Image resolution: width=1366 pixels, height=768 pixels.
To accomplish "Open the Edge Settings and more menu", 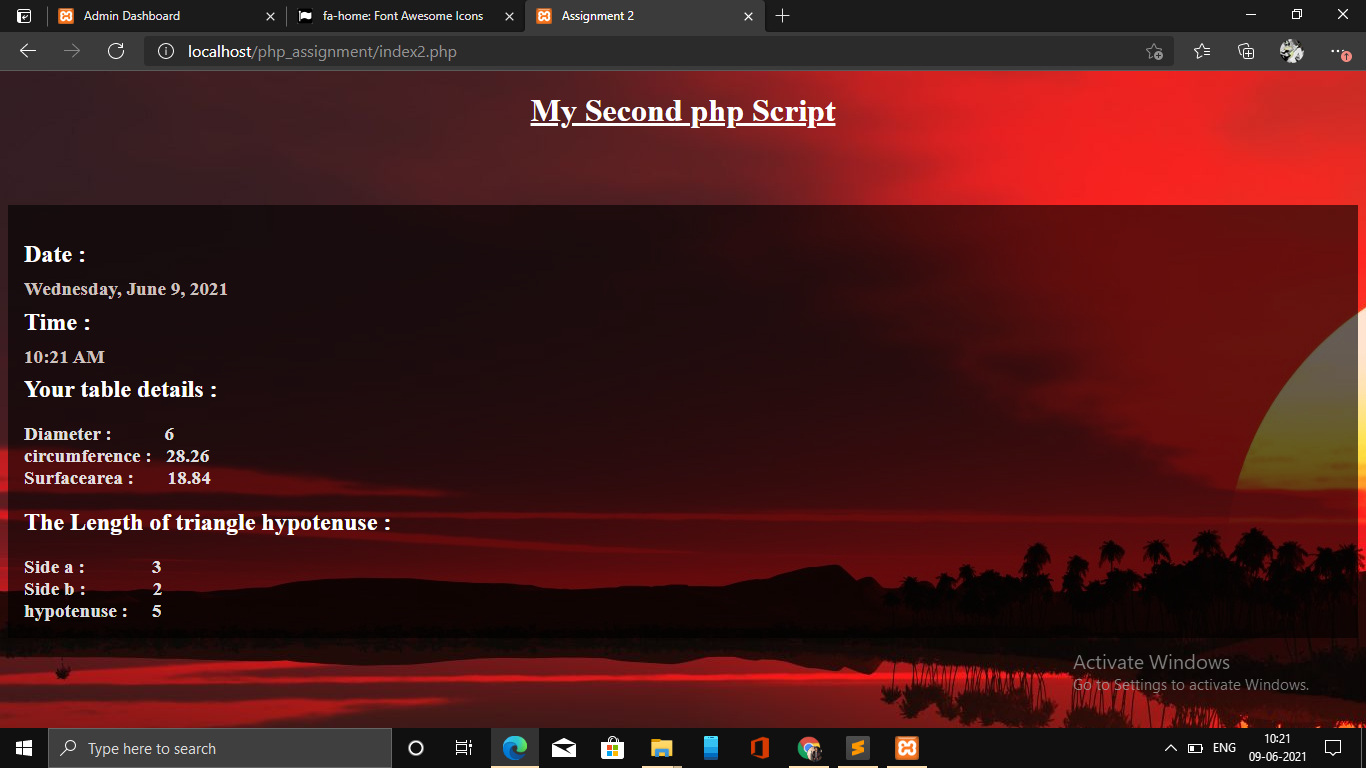I will click(x=1338, y=51).
